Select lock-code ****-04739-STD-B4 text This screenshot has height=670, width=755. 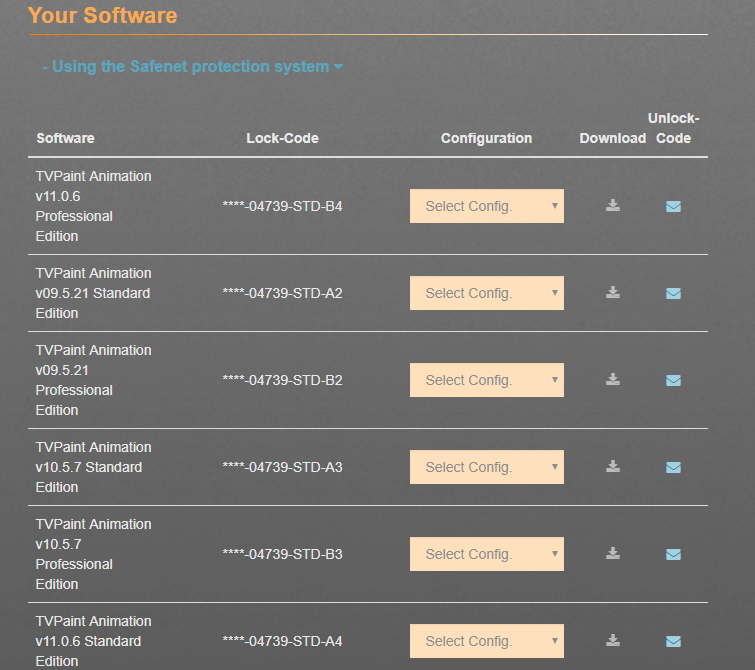point(283,206)
